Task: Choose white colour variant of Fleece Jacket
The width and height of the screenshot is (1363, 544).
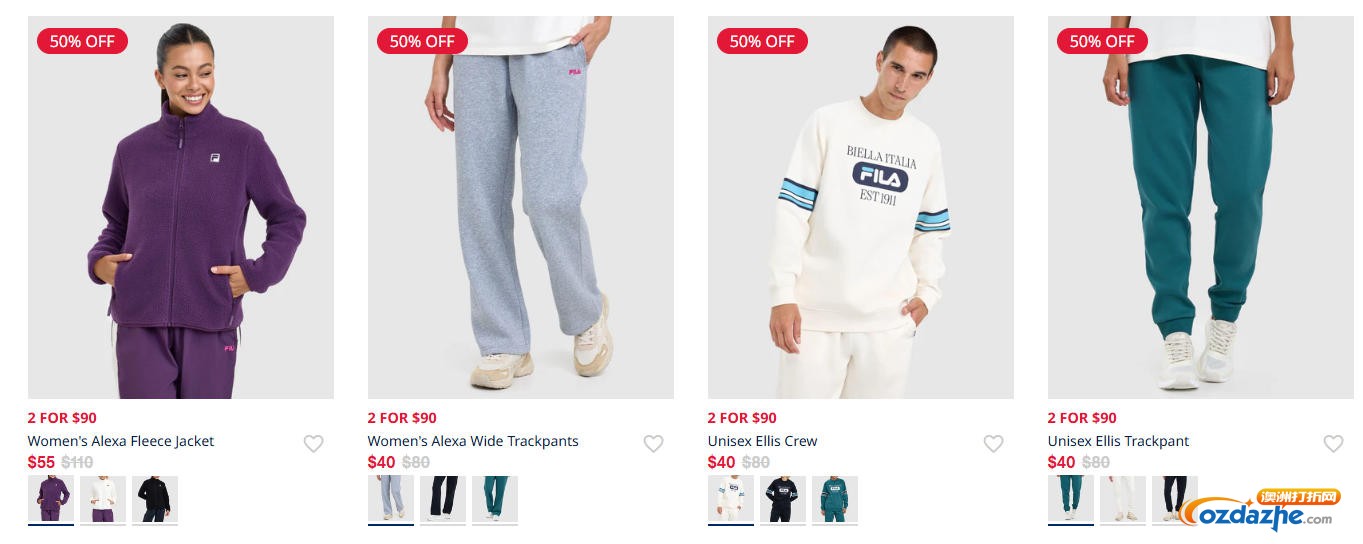Action: [103, 499]
